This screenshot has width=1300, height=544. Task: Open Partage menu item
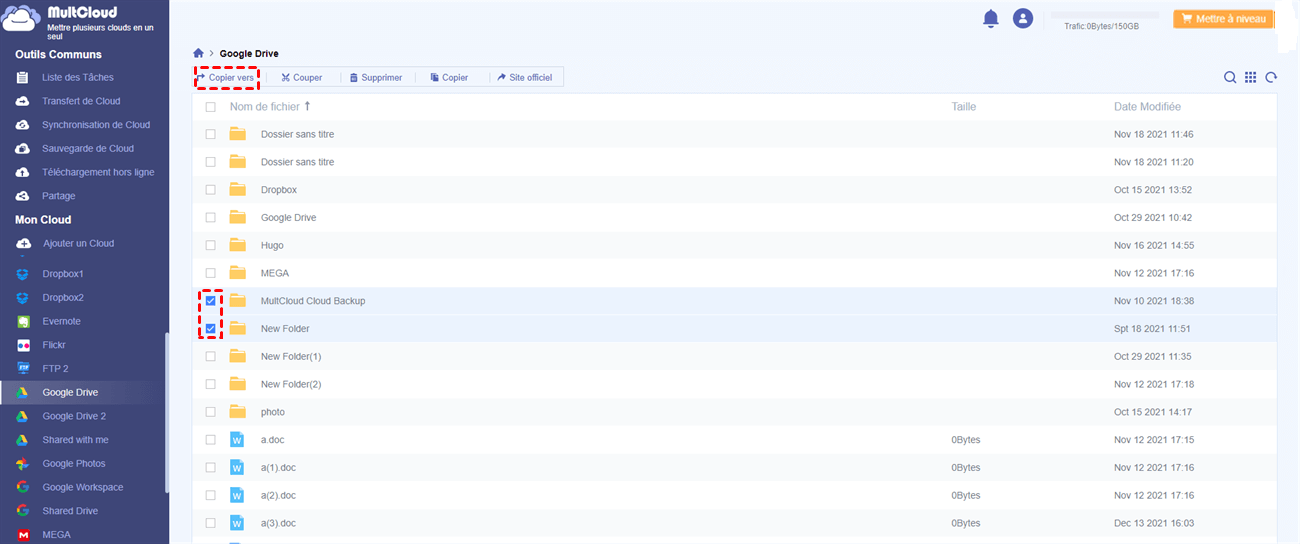pos(59,196)
